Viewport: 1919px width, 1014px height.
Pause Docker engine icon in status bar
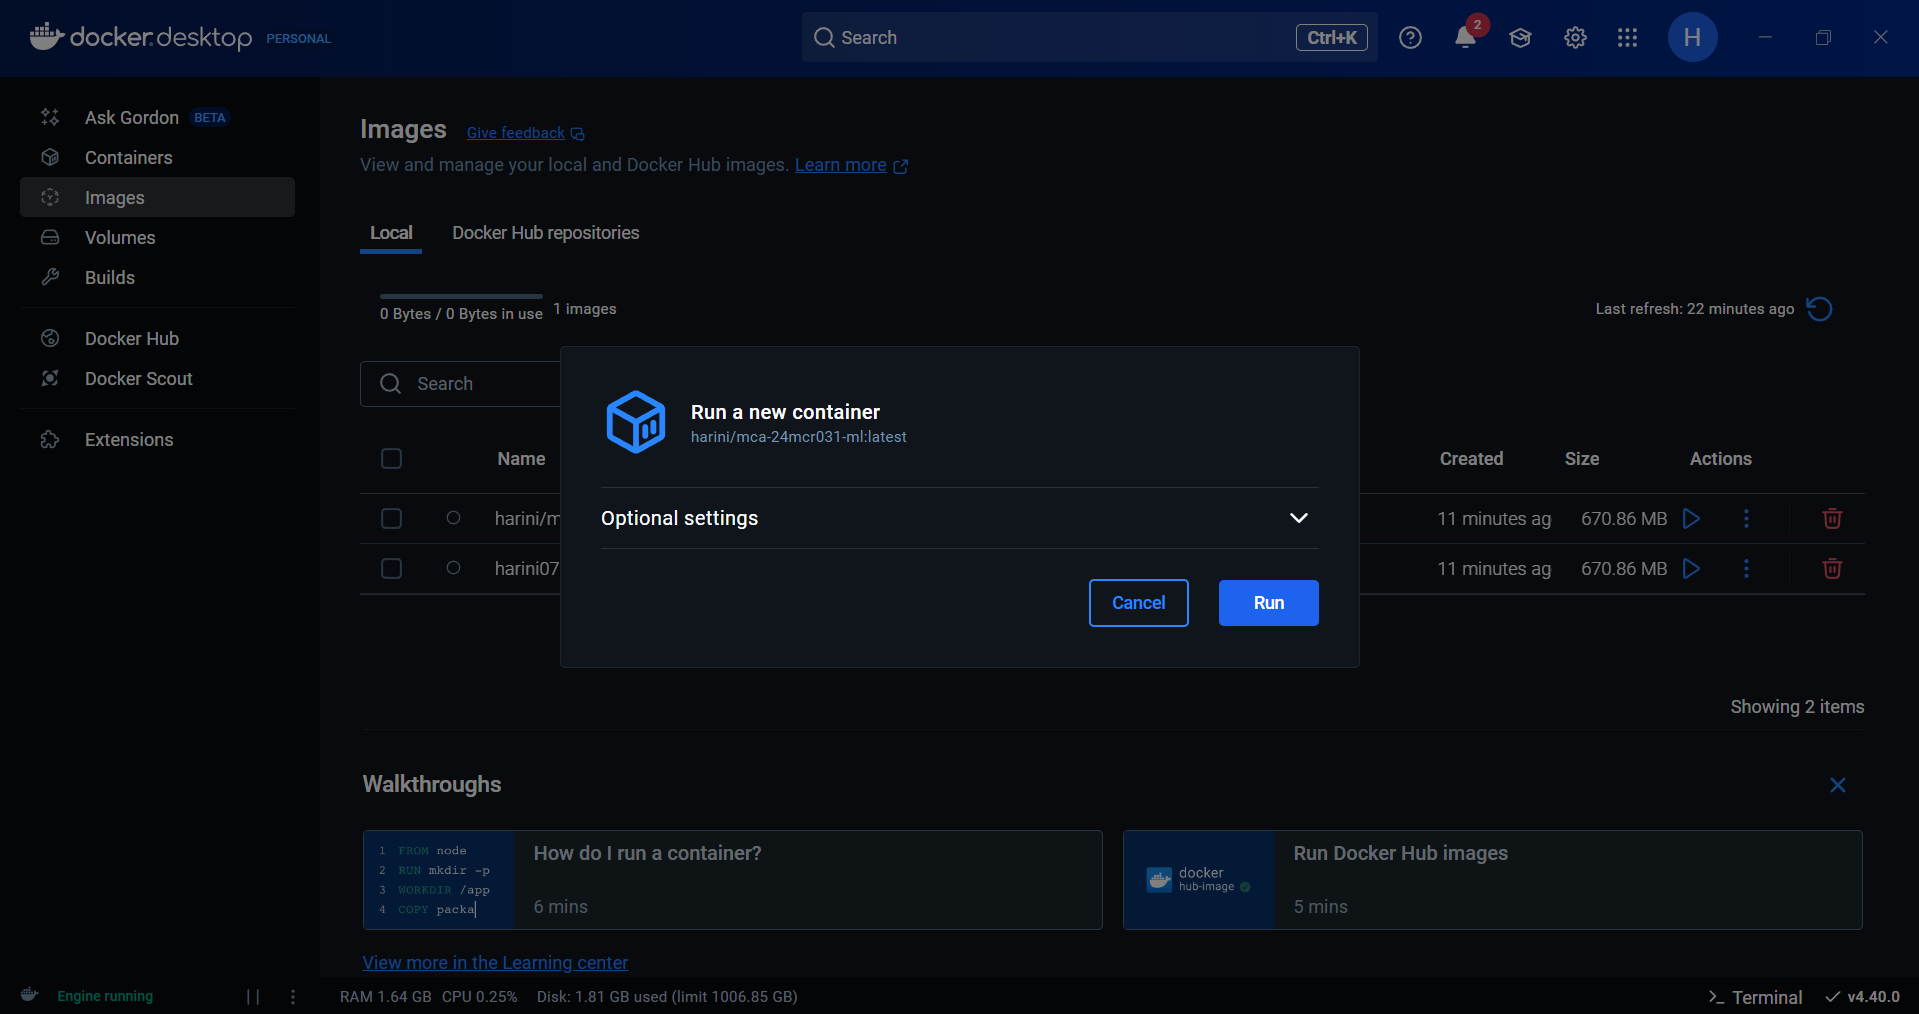(253, 996)
